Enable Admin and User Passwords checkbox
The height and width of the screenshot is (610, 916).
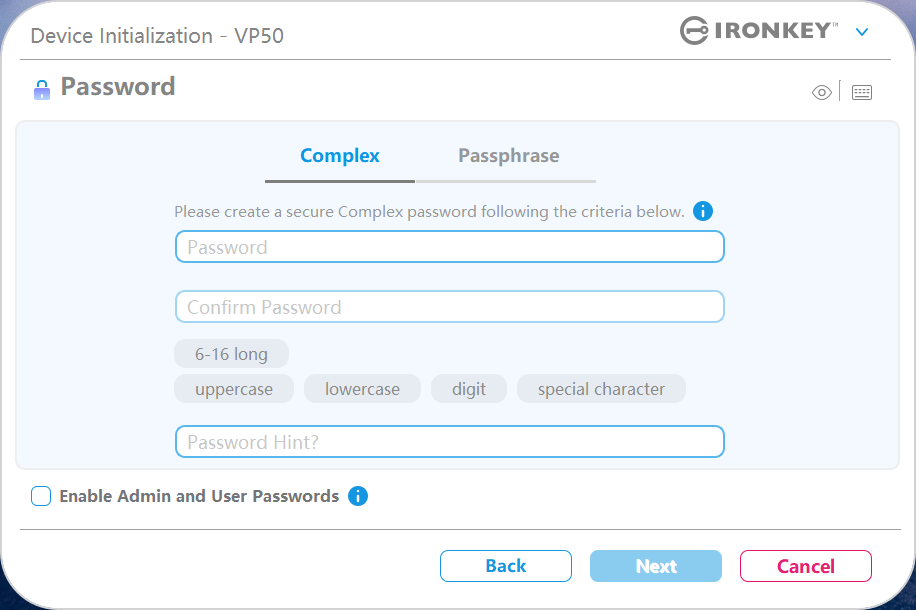pyautogui.click(x=41, y=496)
